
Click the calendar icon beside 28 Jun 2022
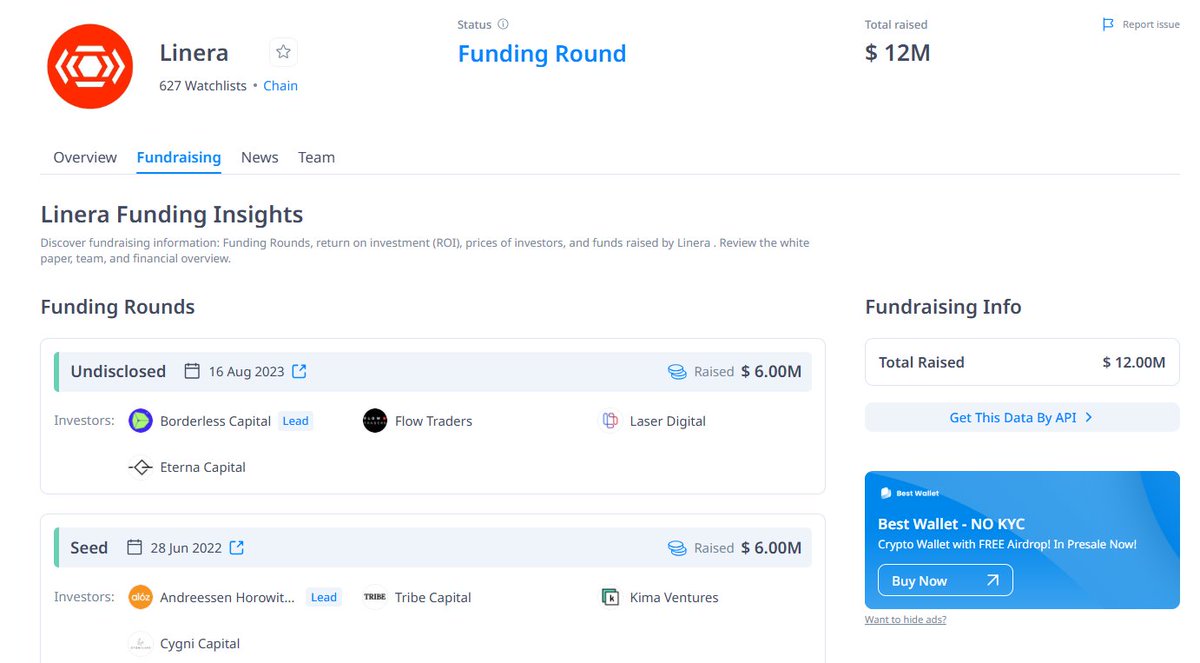coord(135,547)
